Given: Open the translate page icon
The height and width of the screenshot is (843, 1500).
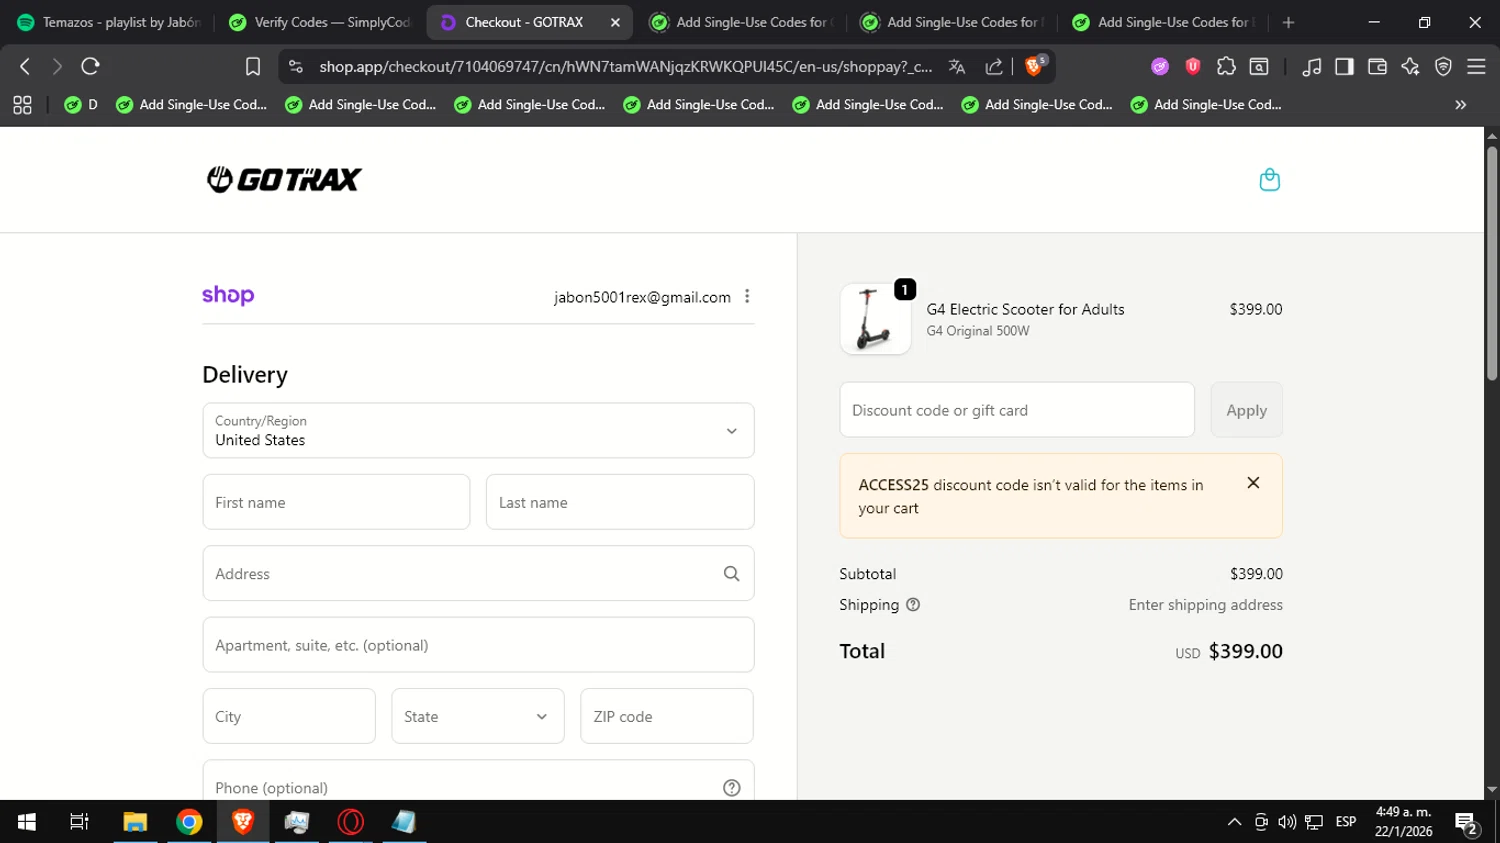Looking at the screenshot, I should point(957,66).
